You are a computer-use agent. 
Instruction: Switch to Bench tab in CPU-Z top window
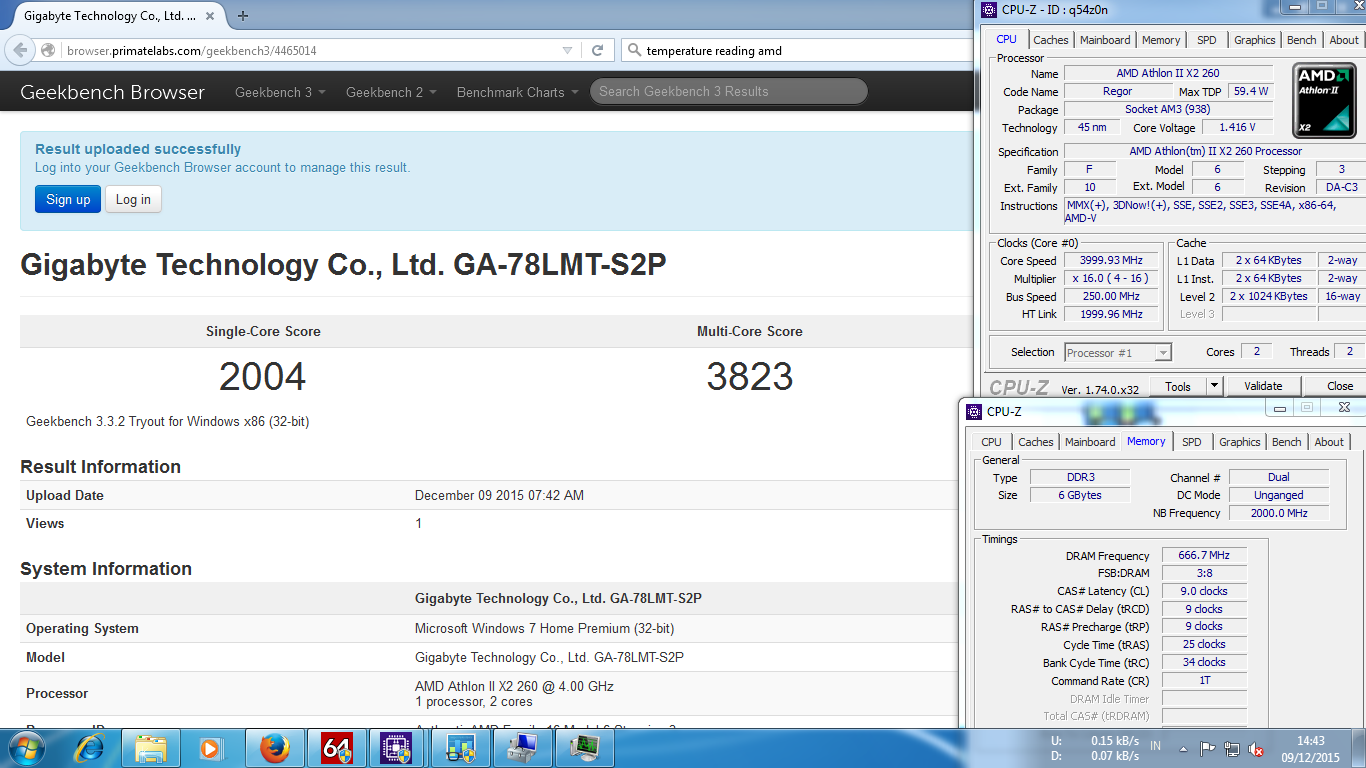tap(1301, 40)
